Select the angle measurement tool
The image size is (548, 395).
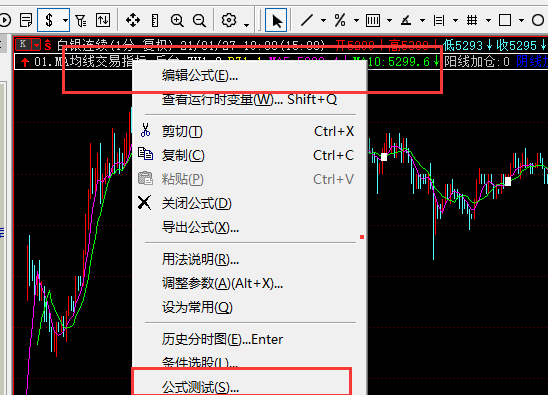[x=406, y=20]
